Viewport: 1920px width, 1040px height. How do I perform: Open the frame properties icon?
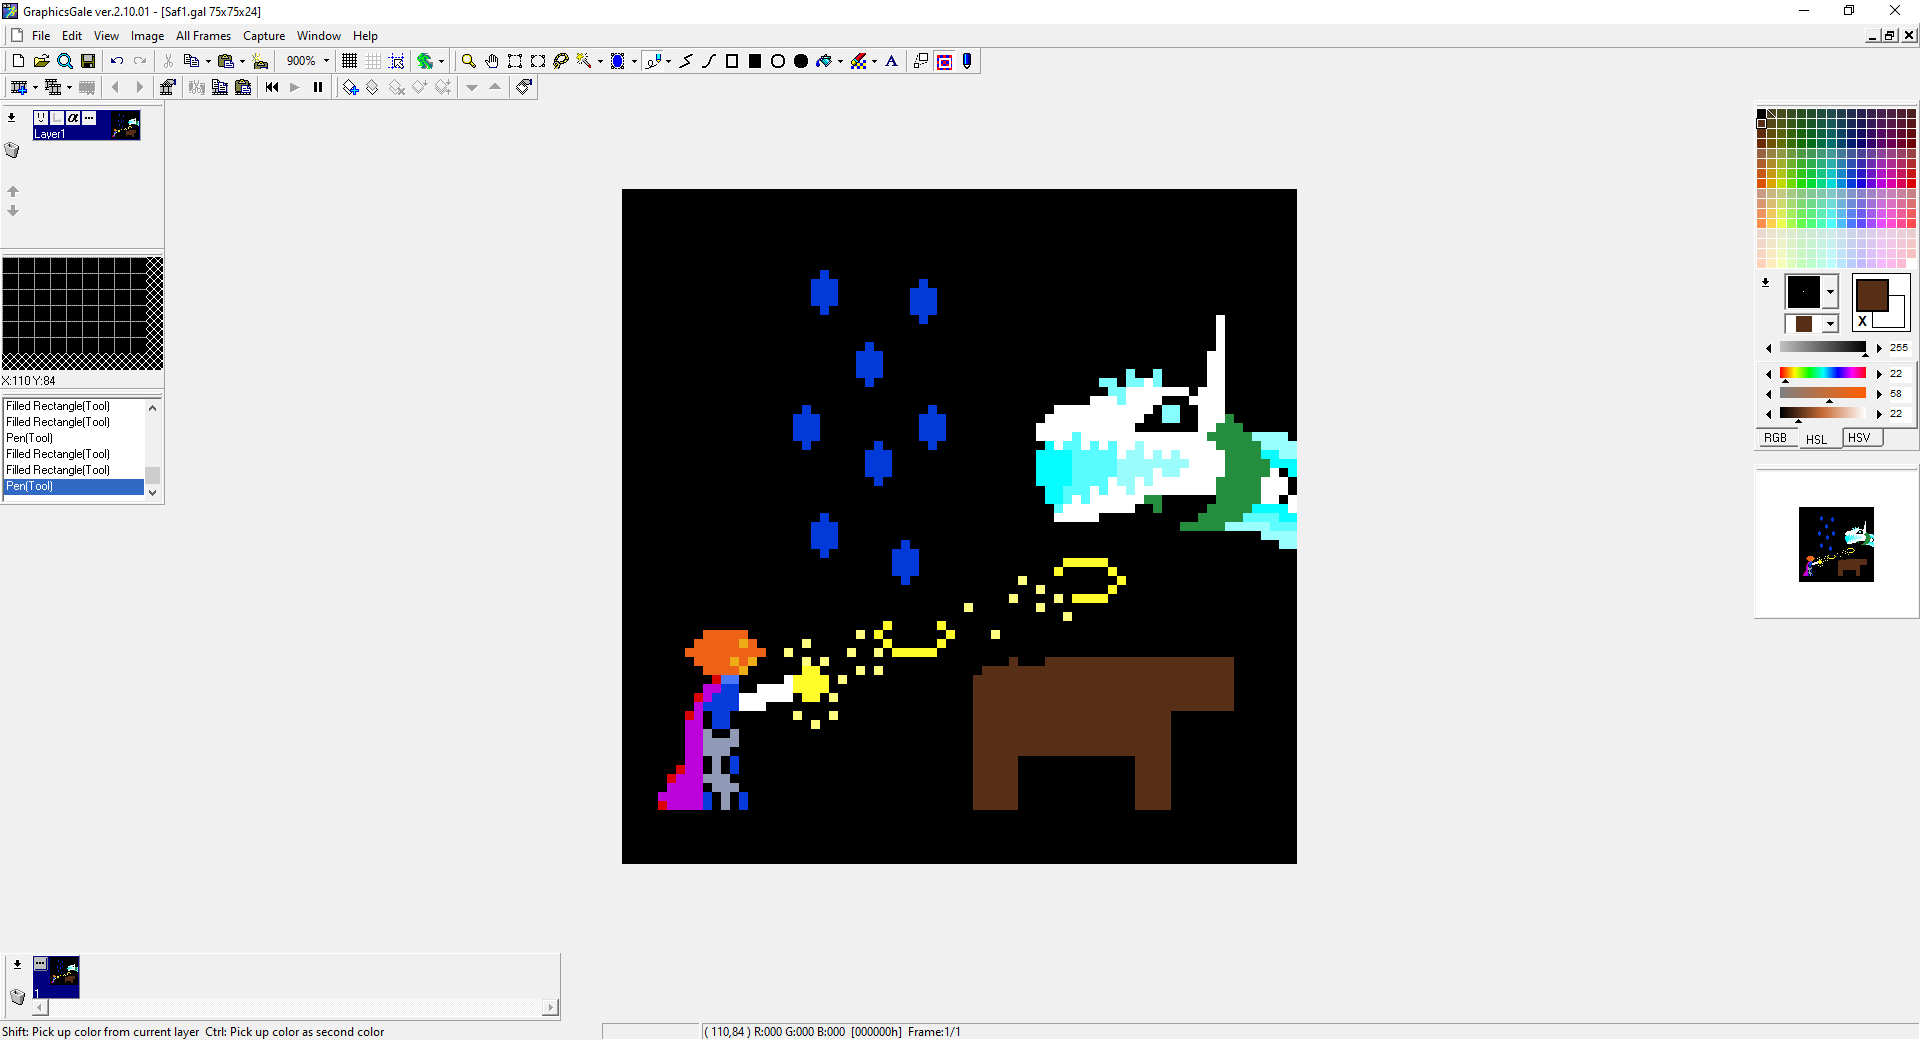[168, 87]
